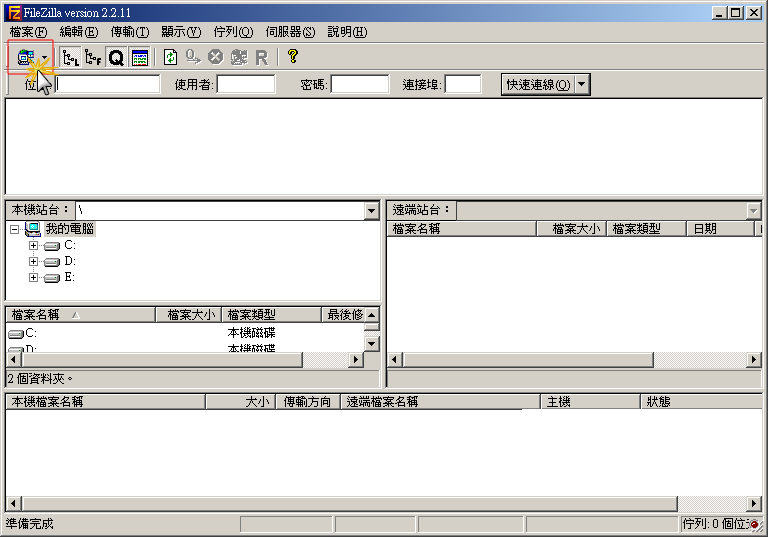
Task: Sort remote files by 檔案大小 column
Action: [x=572, y=229]
